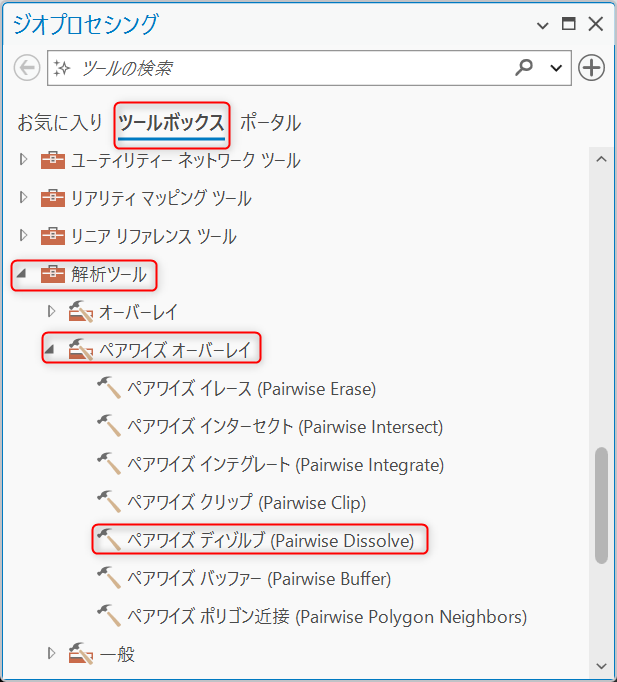
Task: Collapse the 解析ツール toolbox
Action: [21, 274]
